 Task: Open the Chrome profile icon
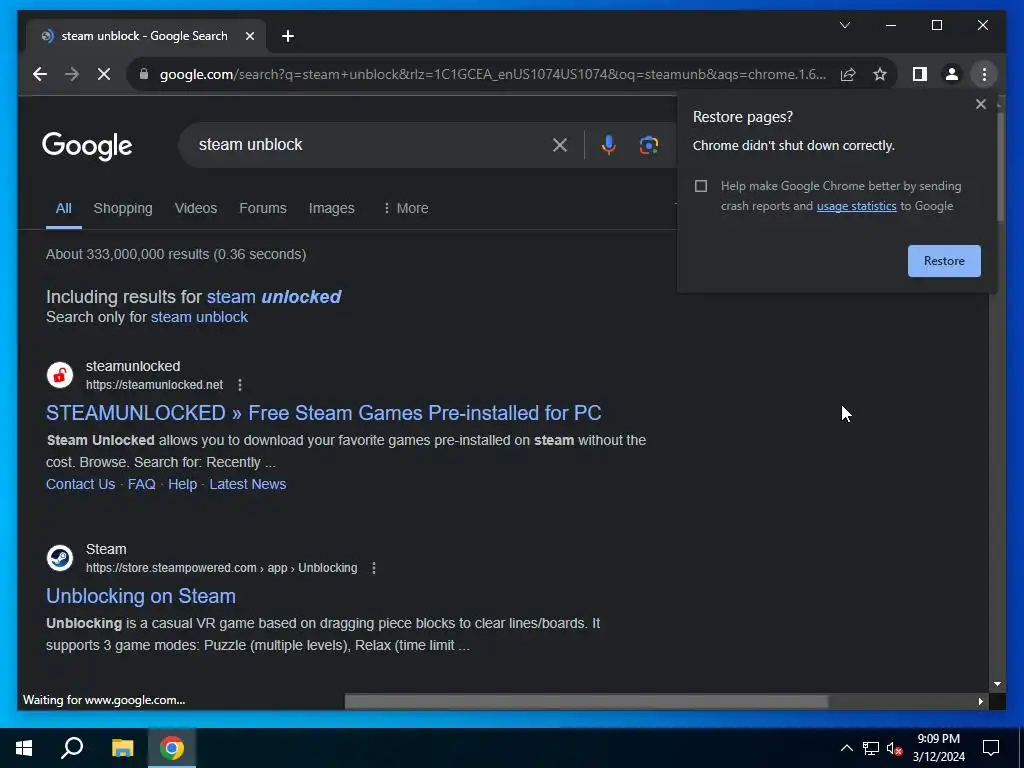(x=952, y=74)
